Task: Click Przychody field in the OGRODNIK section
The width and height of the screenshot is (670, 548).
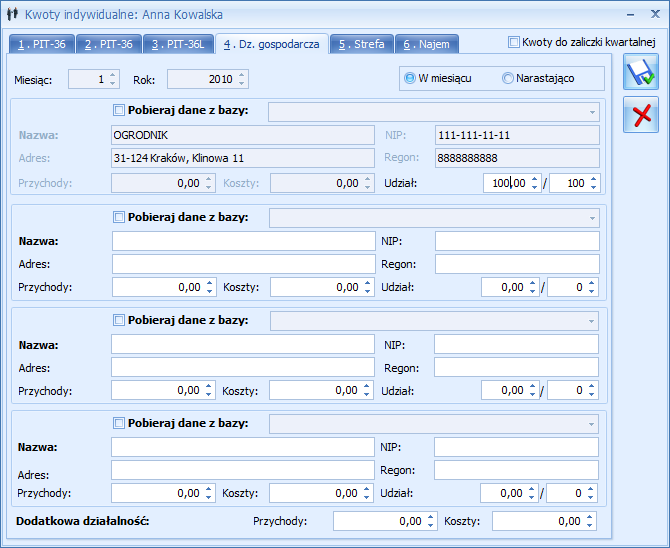Action: tap(163, 183)
